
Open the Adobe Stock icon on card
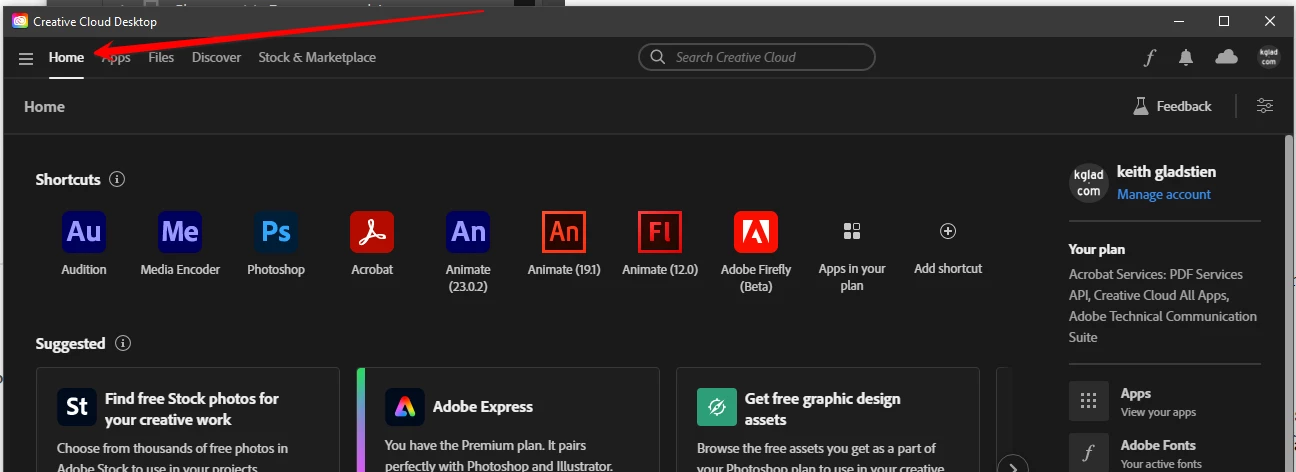click(77, 408)
